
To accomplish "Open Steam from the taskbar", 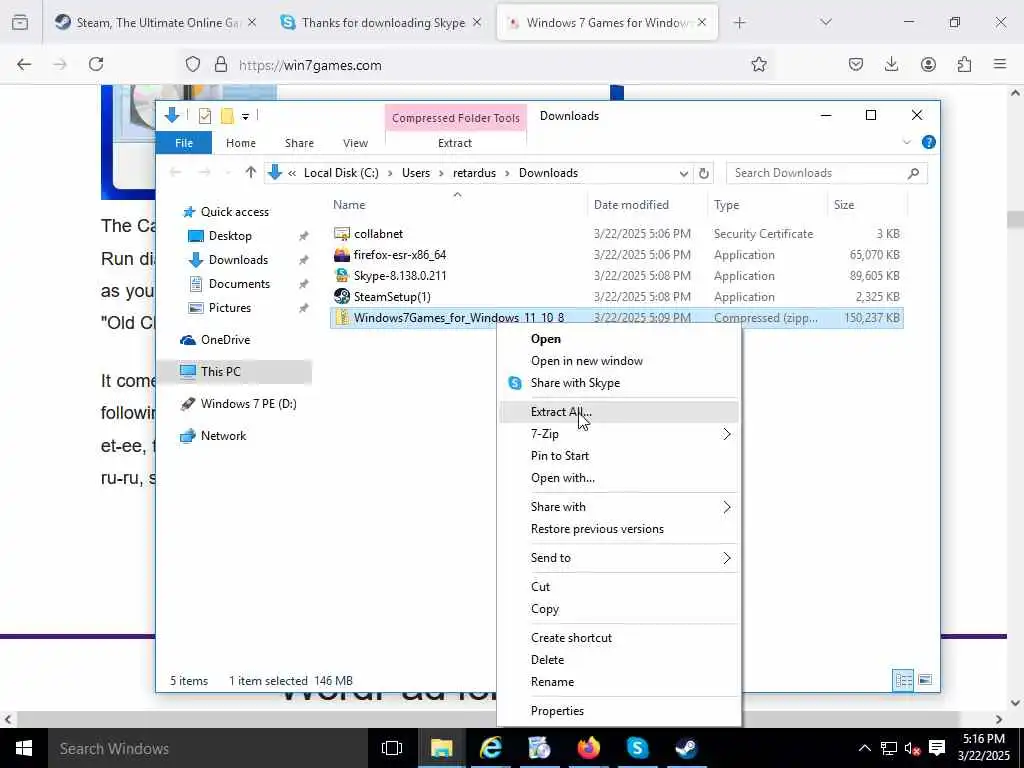I will (x=686, y=748).
